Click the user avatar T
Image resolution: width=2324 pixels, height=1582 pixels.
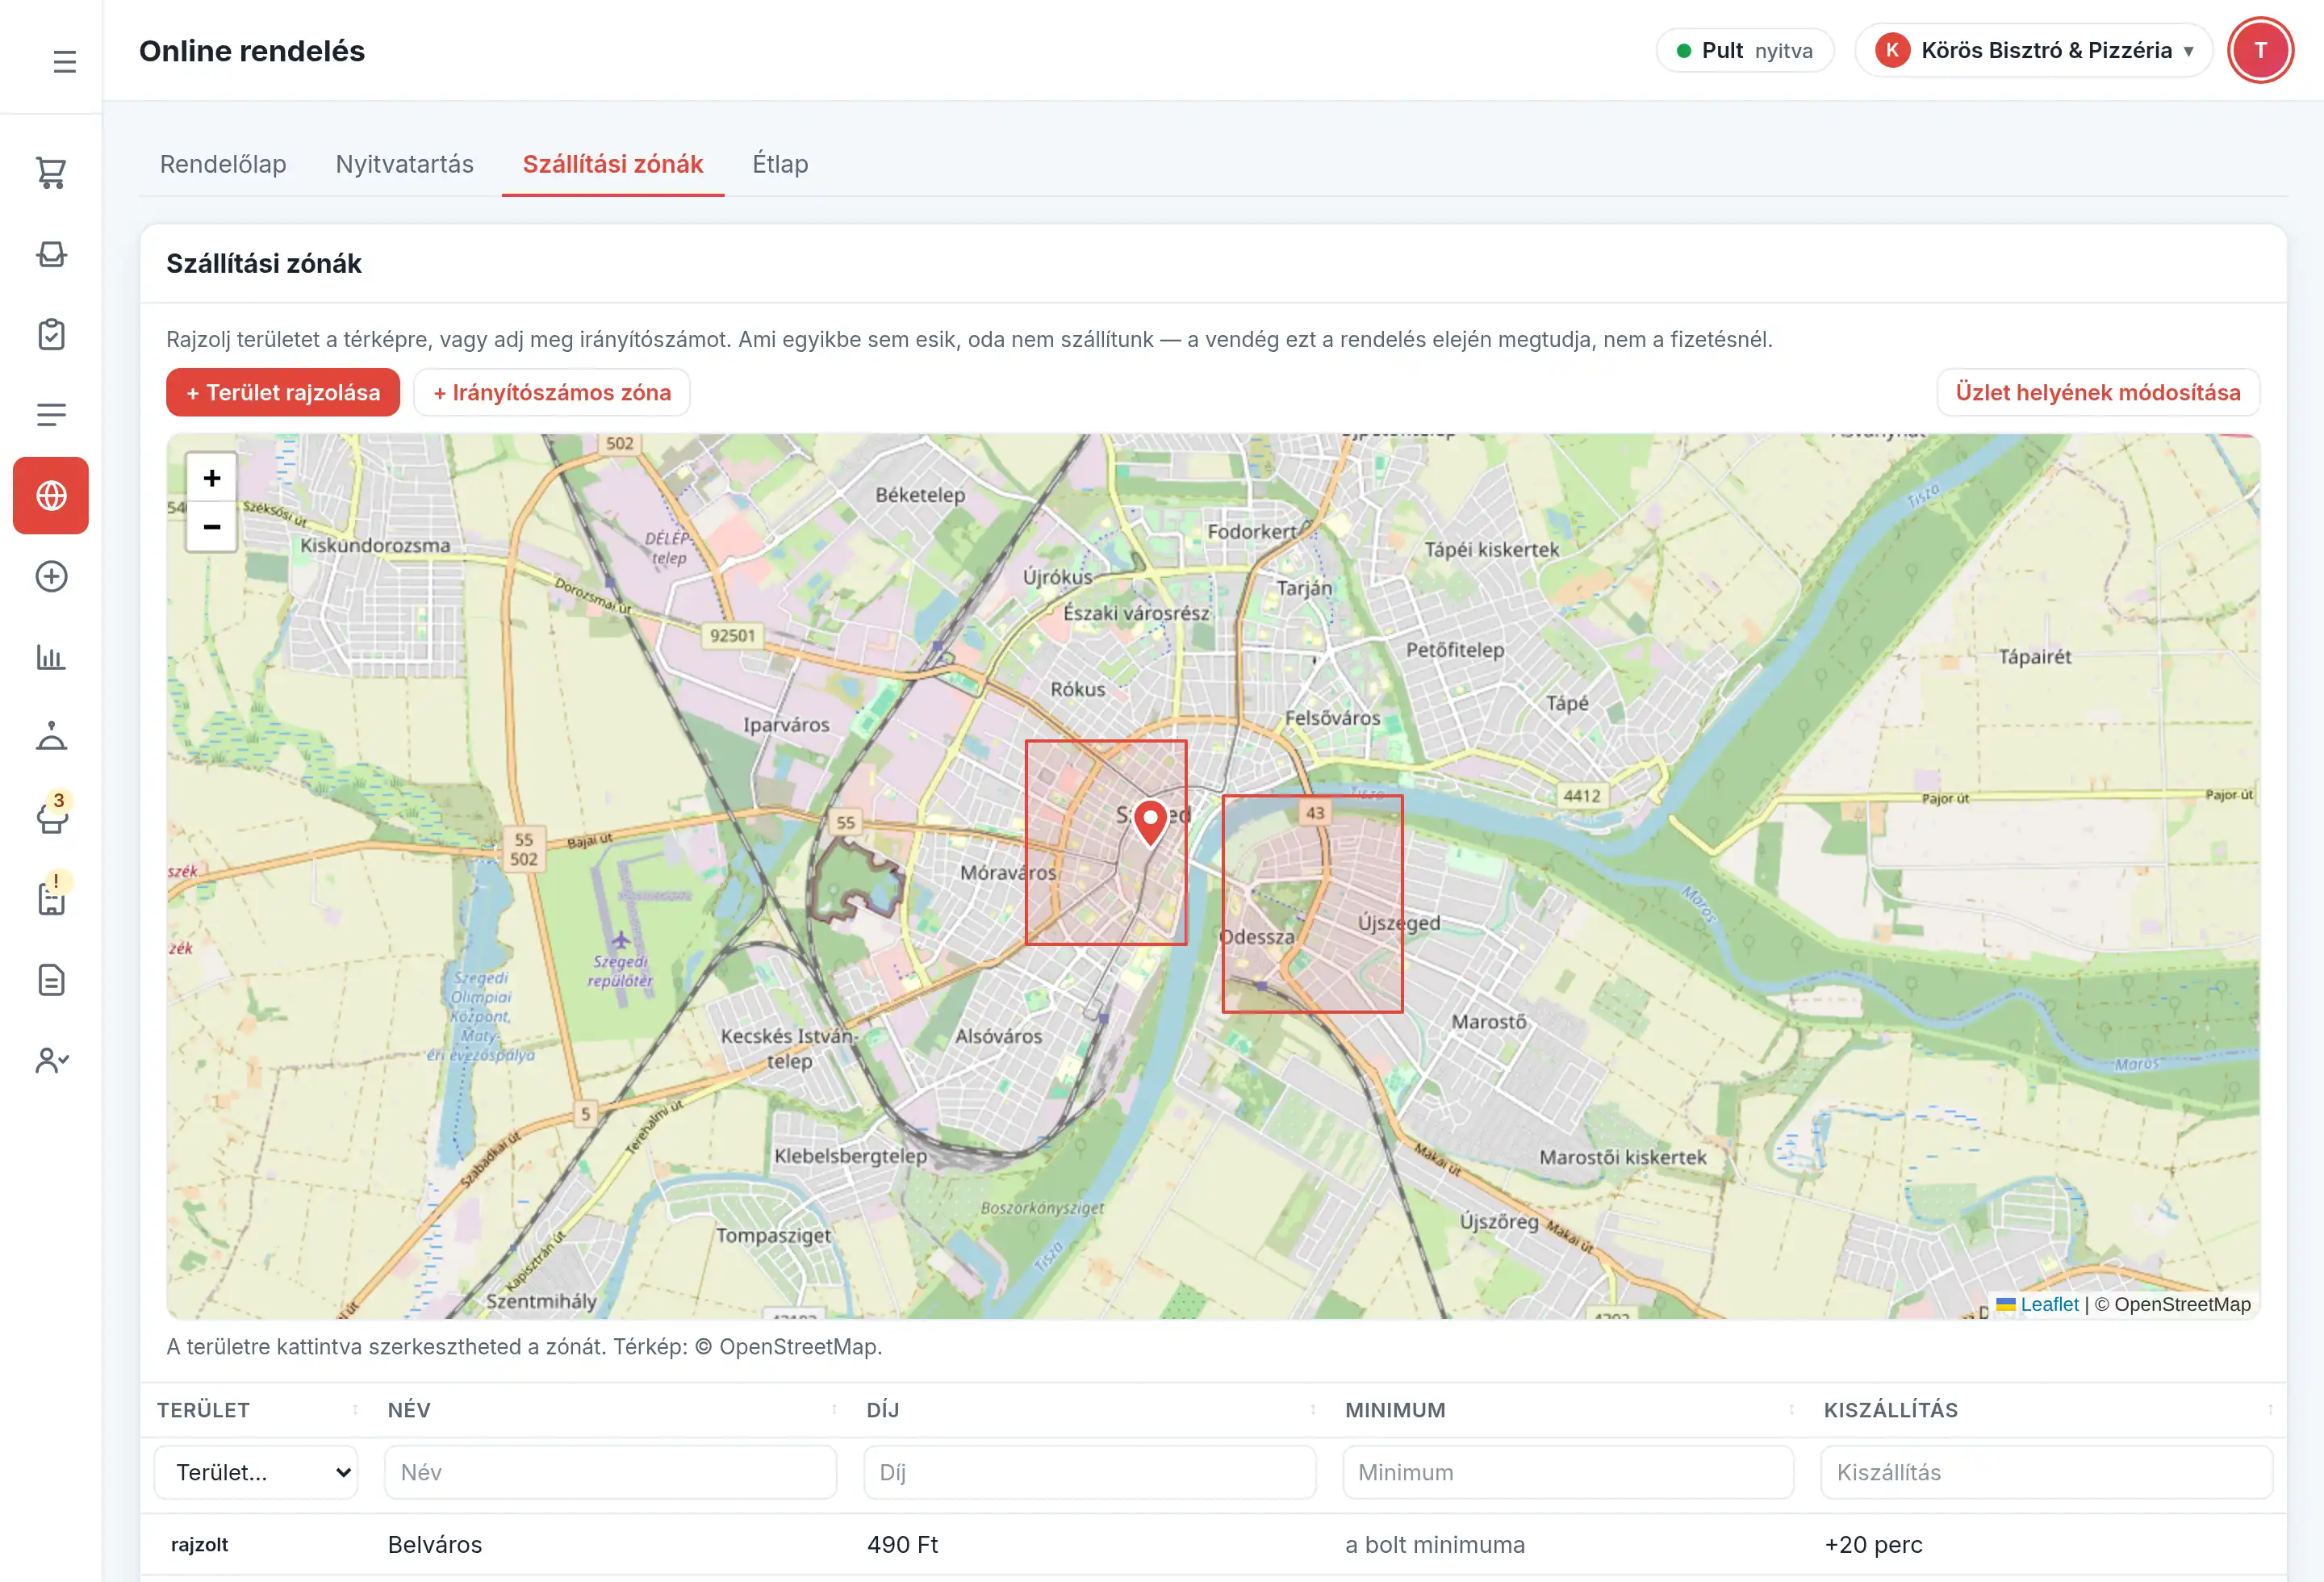coord(2260,50)
